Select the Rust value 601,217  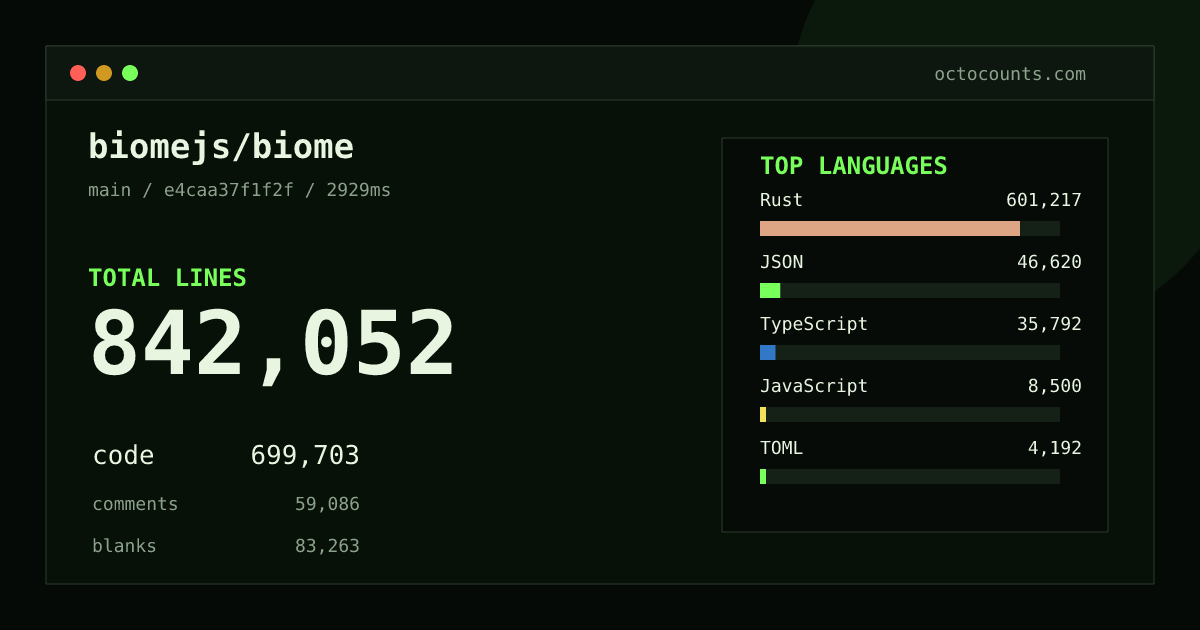click(1044, 200)
